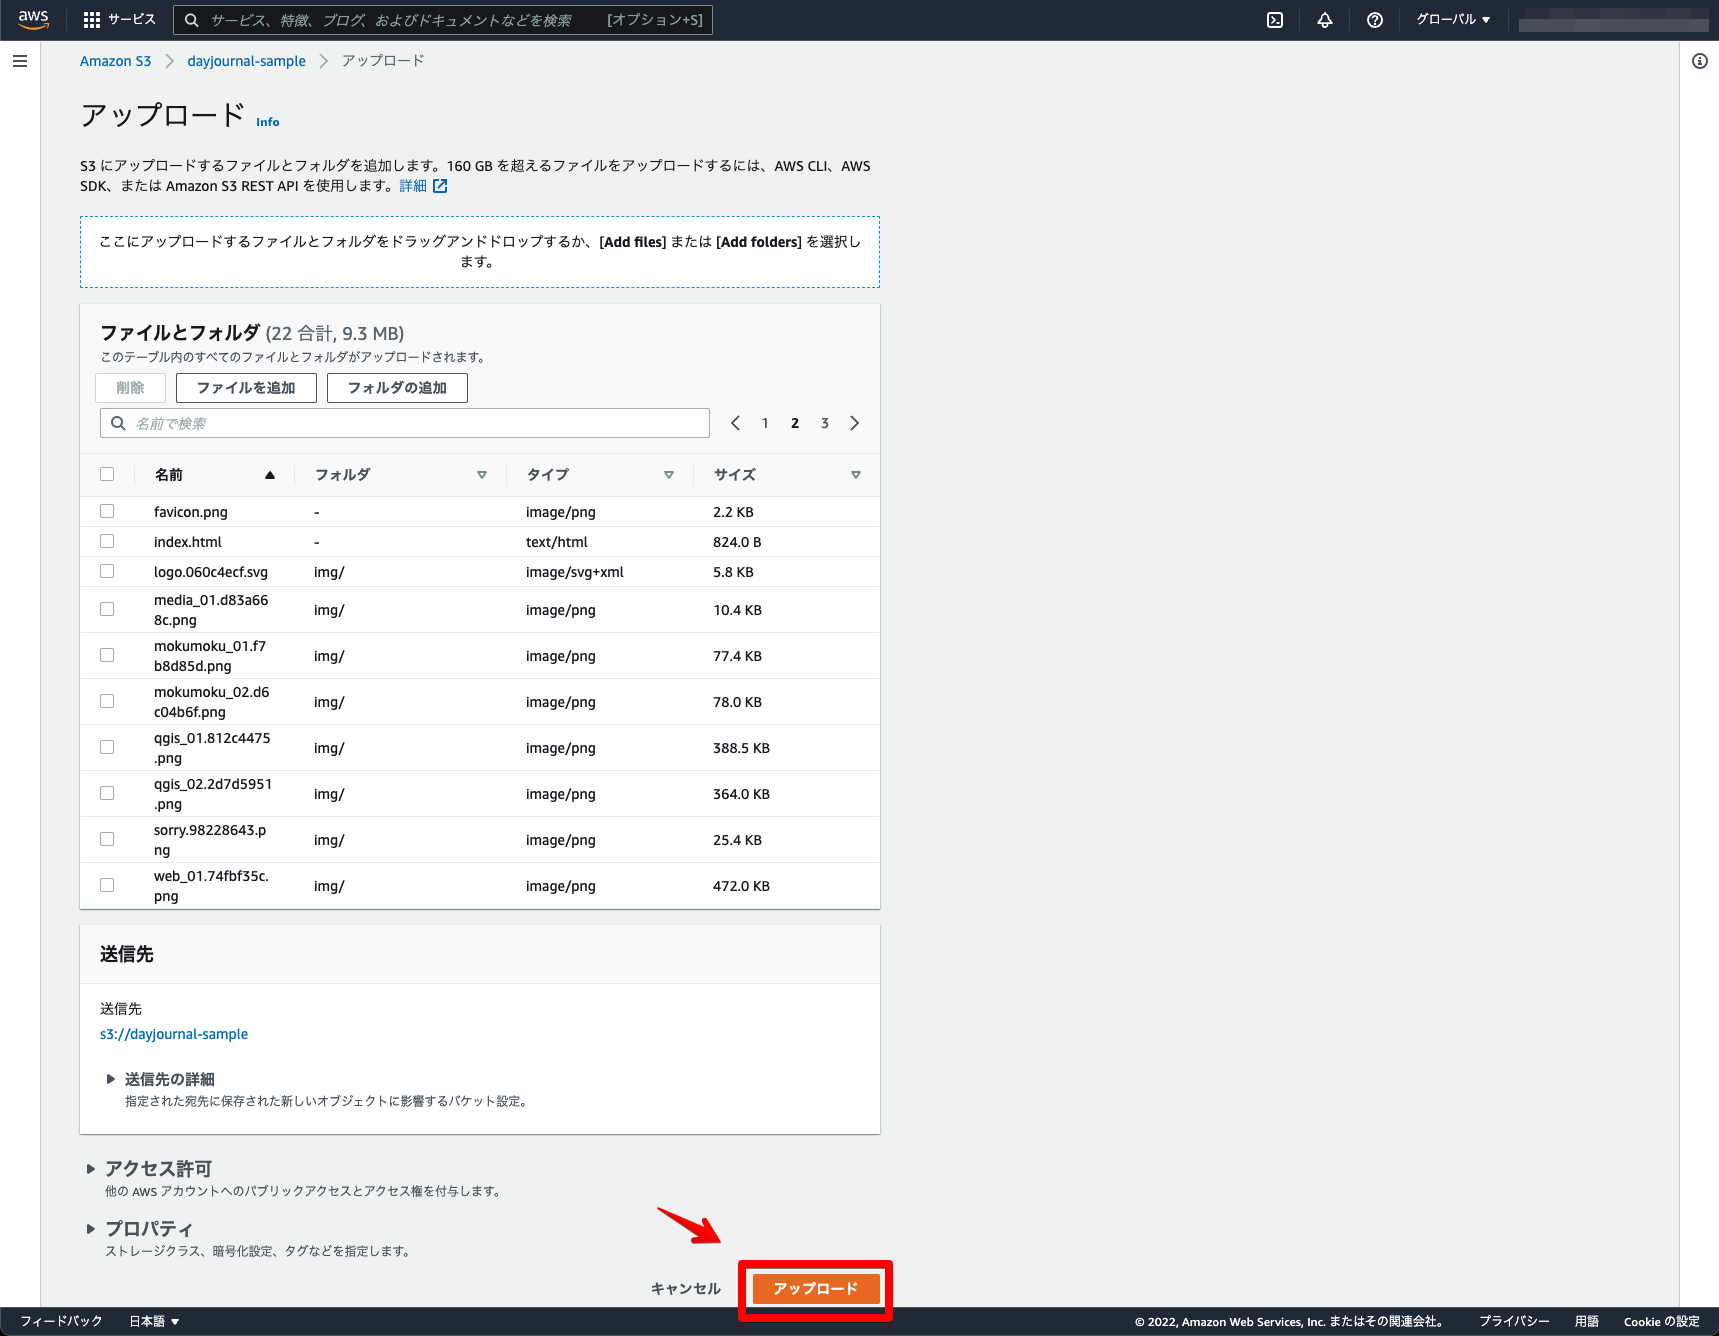Viewport: 1719px width, 1336px height.
Task: Sort by 名前 ascending arrow
Action: tap(270, 475)
